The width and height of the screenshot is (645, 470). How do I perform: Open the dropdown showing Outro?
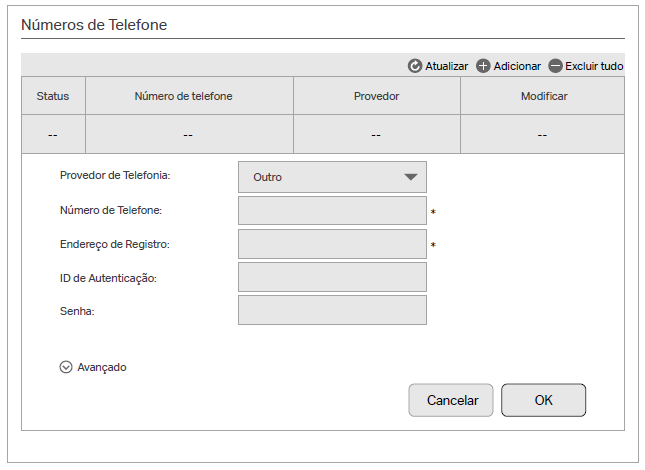[x=332, y=177]
